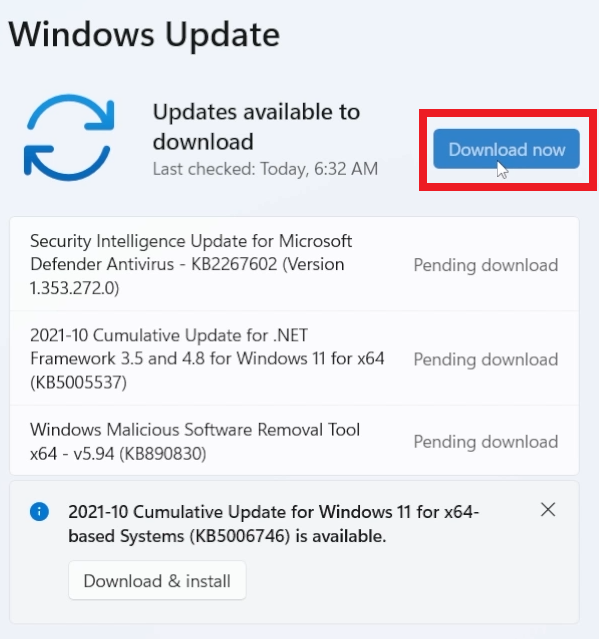Dismiss the cumulative update notification with X
This screenshot has width=599, height=639.
[x=548, y=509]
